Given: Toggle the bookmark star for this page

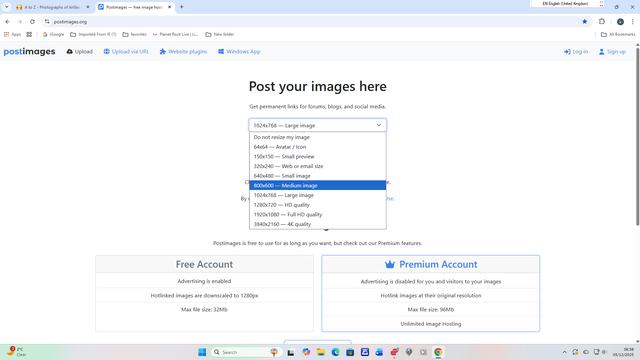Looking at the screenshot, I should [x=584, y=22].
